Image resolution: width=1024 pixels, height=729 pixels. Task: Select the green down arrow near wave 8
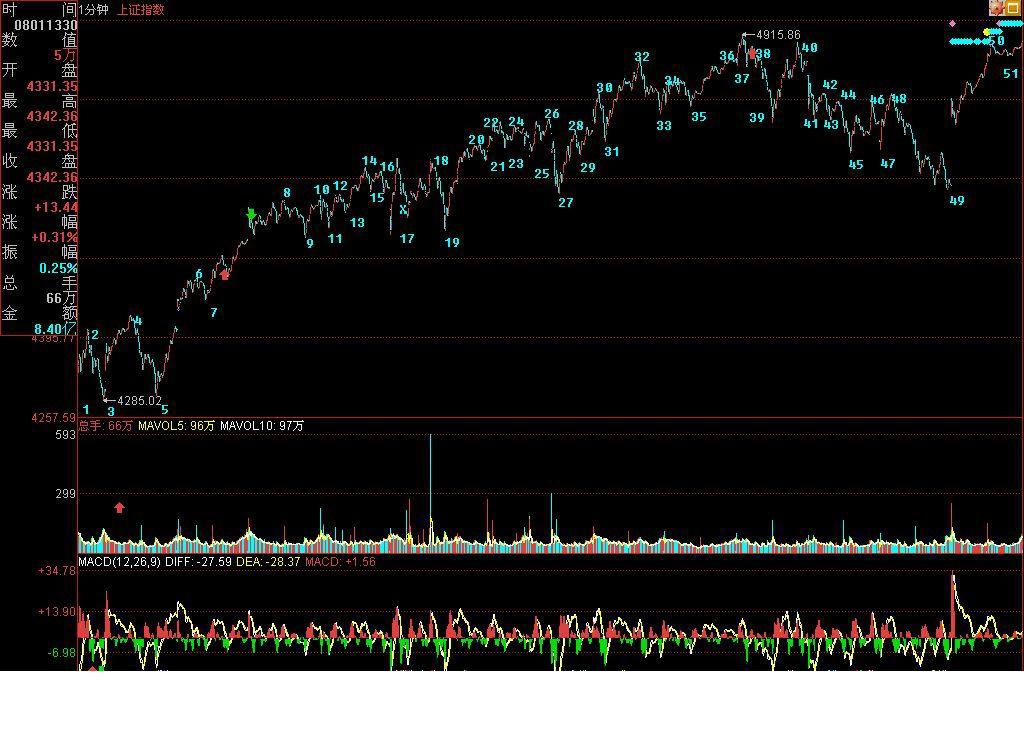click(x=251, y=214)
